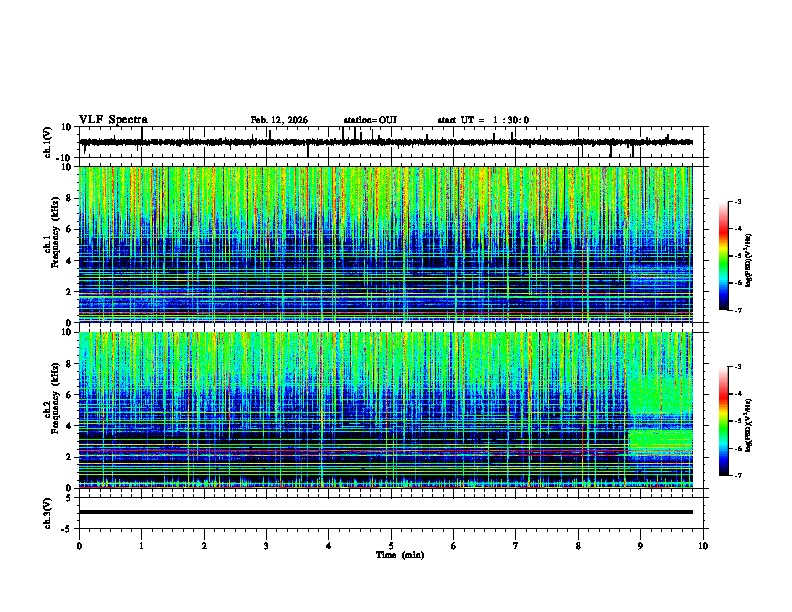This screenshot has height=612, width=792.
Task: Click the time axis tick label "5"
Action: coord(391,546)
